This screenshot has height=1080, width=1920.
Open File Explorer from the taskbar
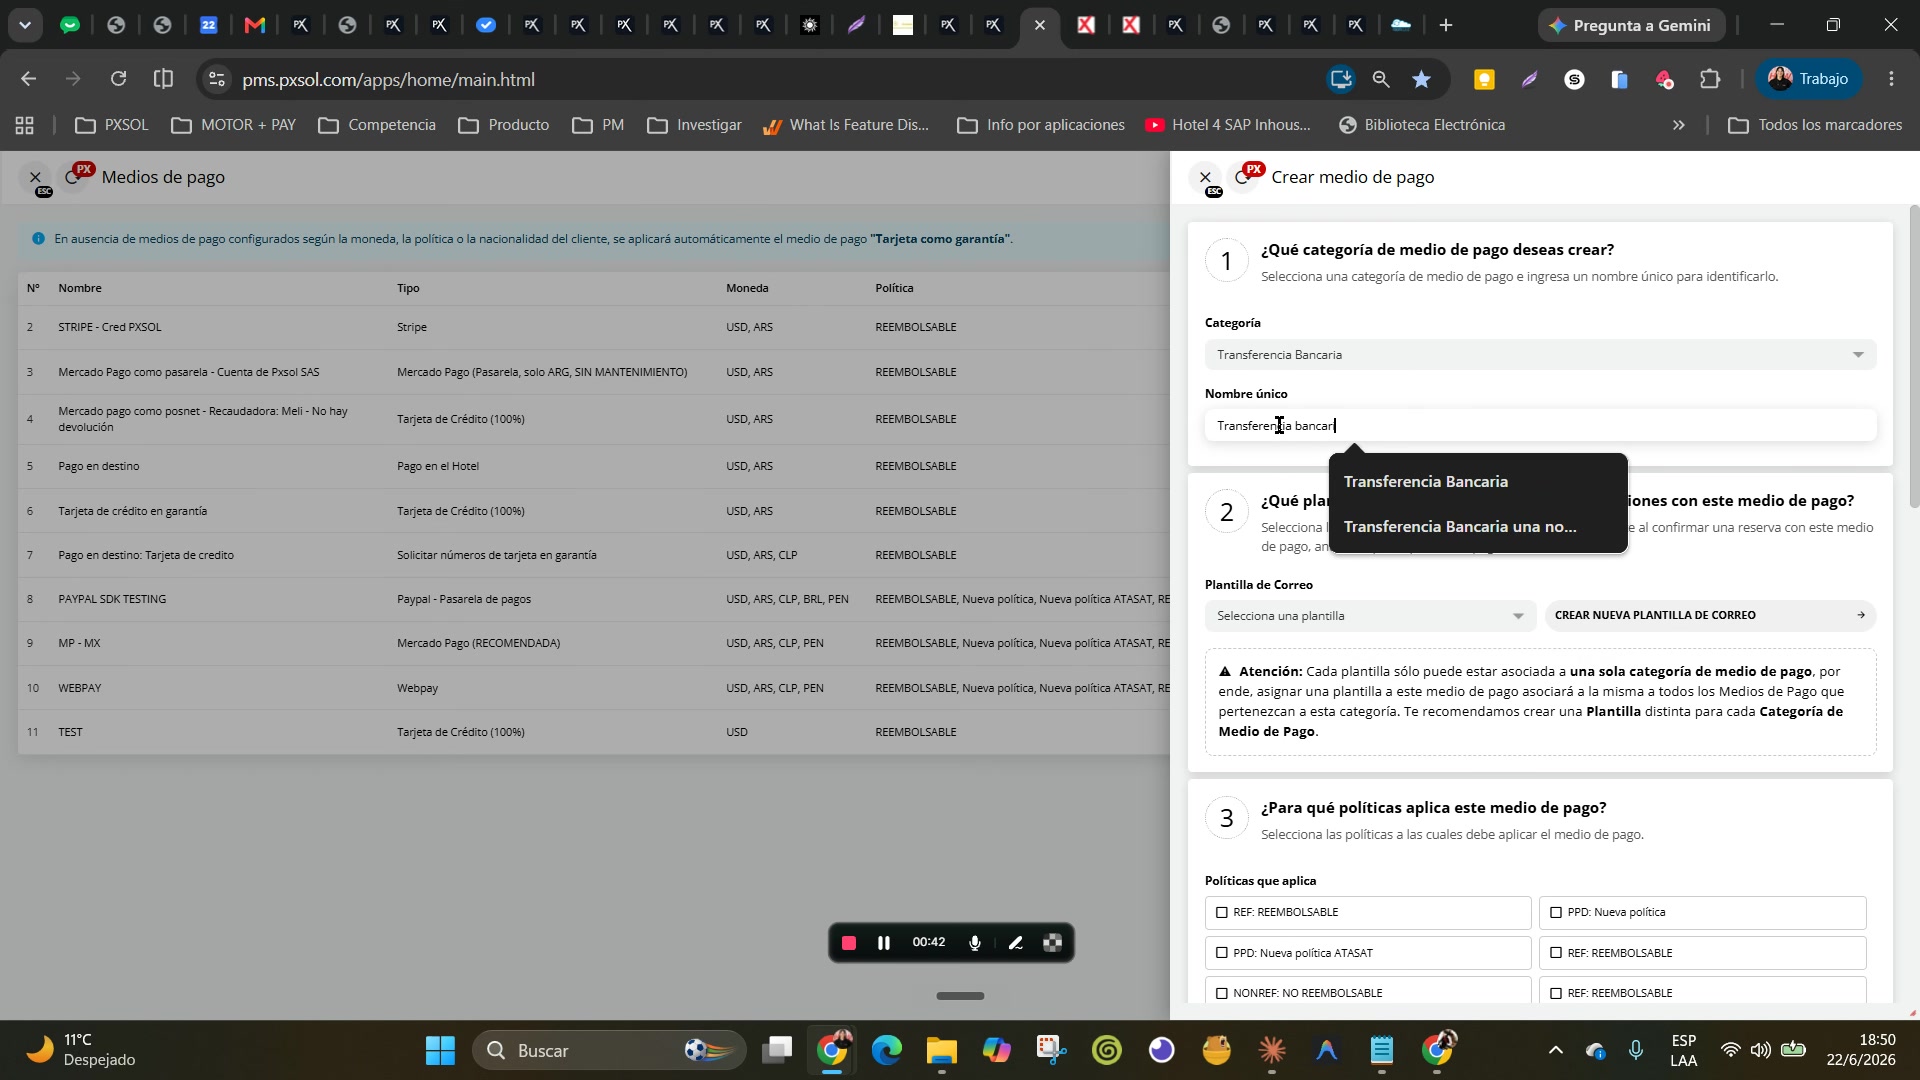941,1051
